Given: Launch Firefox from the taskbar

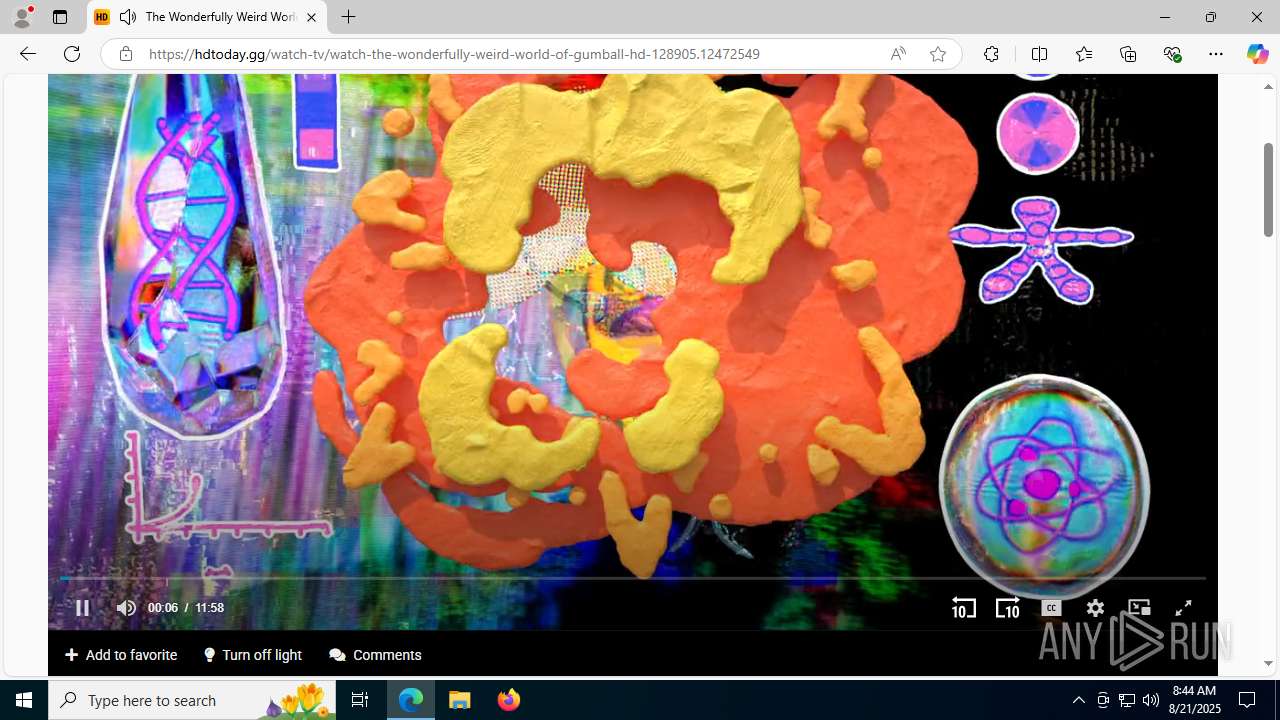Looking at the screenshot, I should pos(508,700).
